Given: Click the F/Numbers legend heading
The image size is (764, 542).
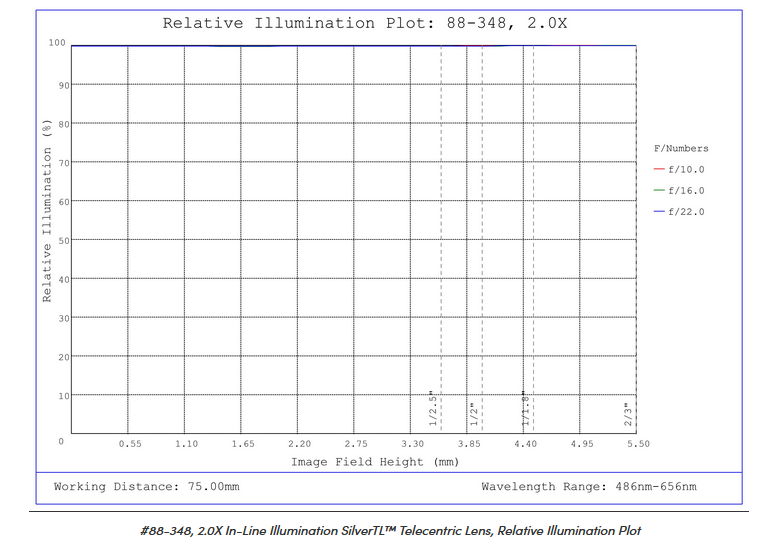Looking at the screenshot, I should tap(680, 149).
